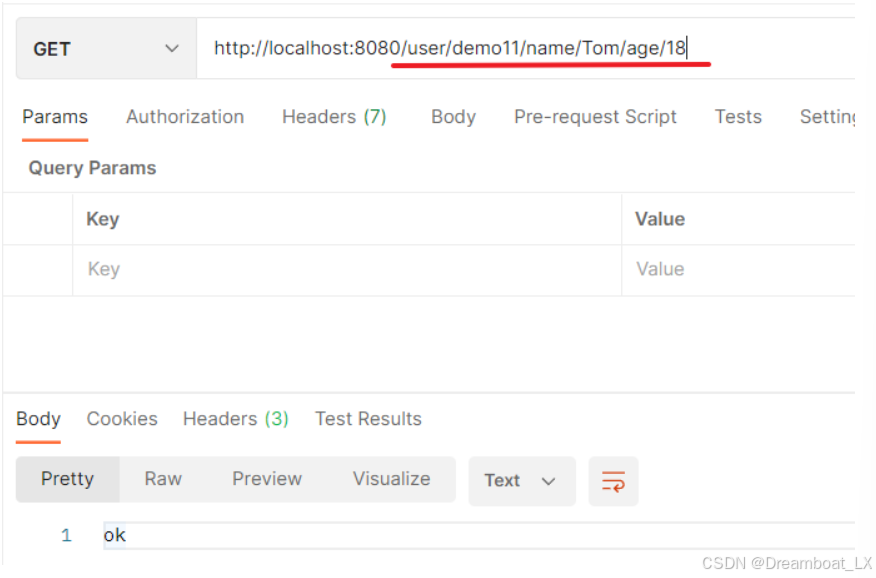Click the Value column header
Screen dimensions: 876x578
[660, 219]
